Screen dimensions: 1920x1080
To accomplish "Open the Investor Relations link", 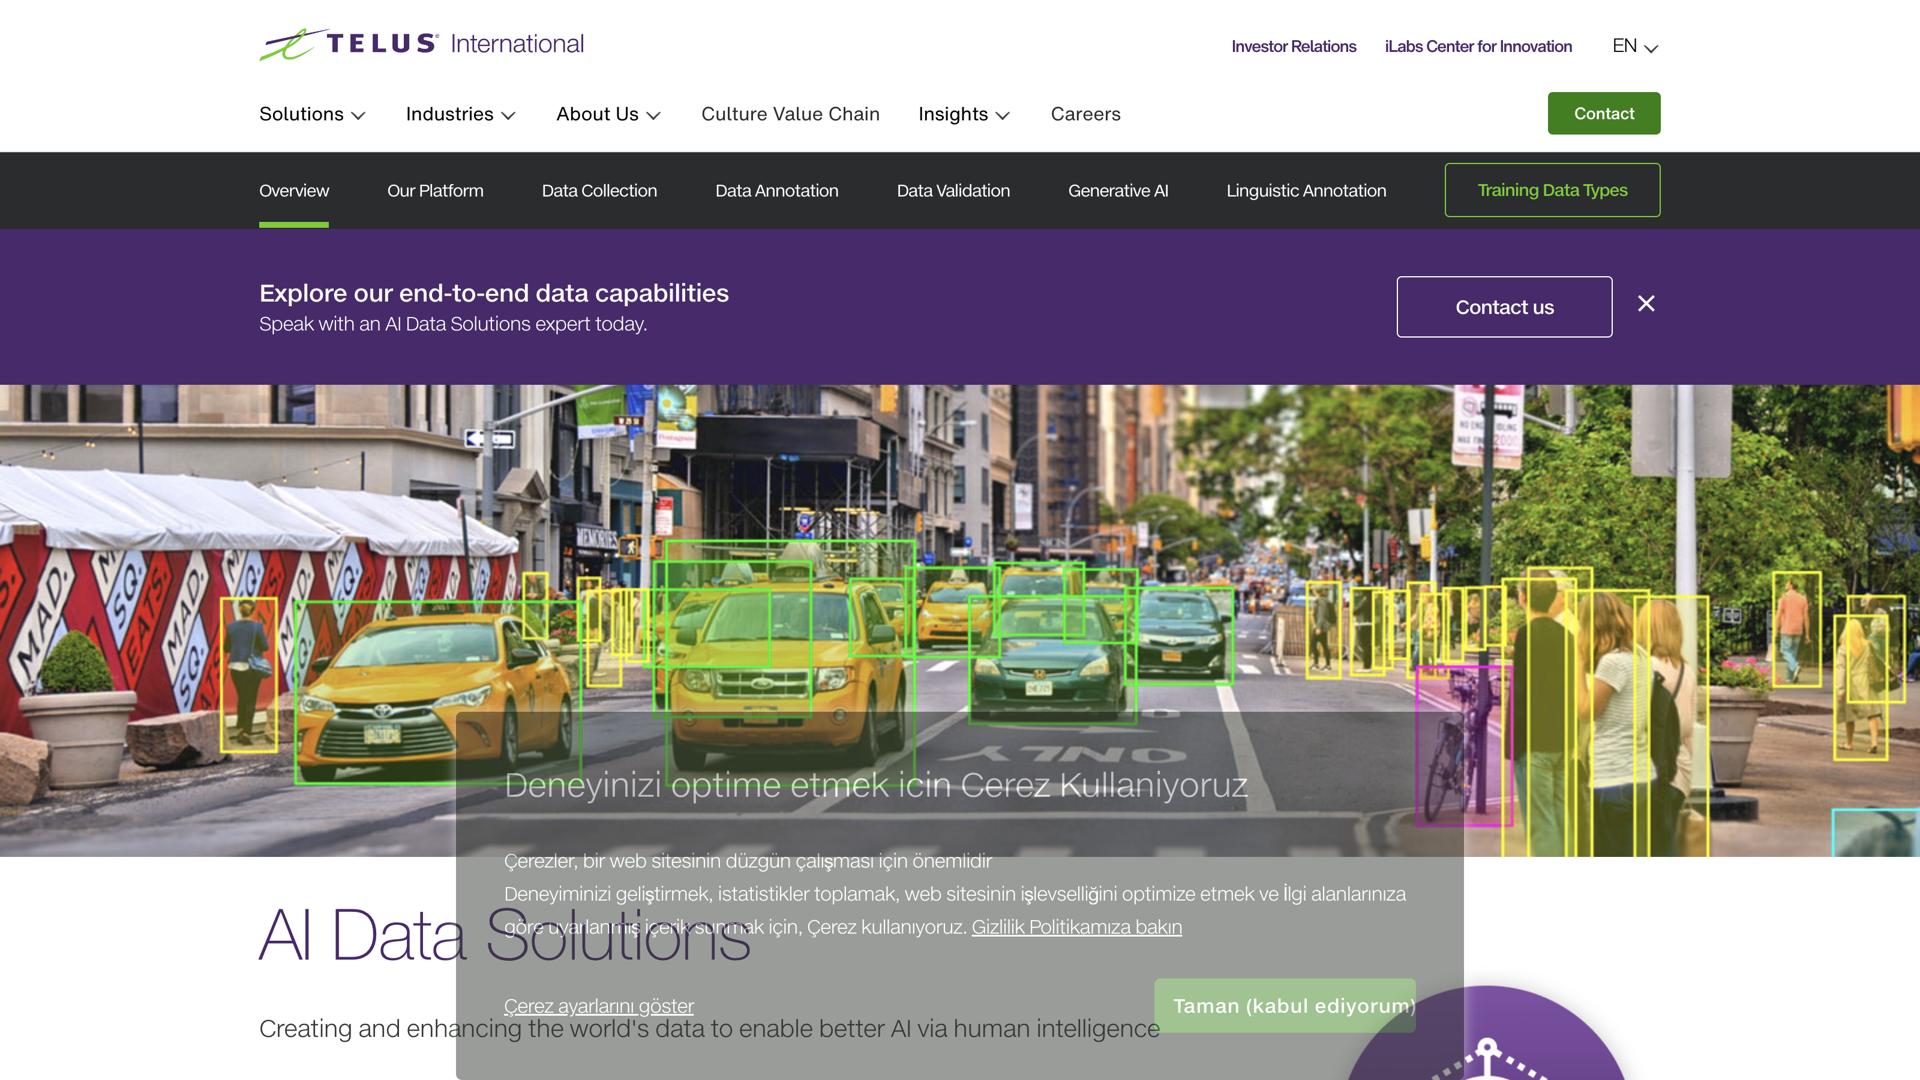I will pyautogui.click(x=1293, y=46).
